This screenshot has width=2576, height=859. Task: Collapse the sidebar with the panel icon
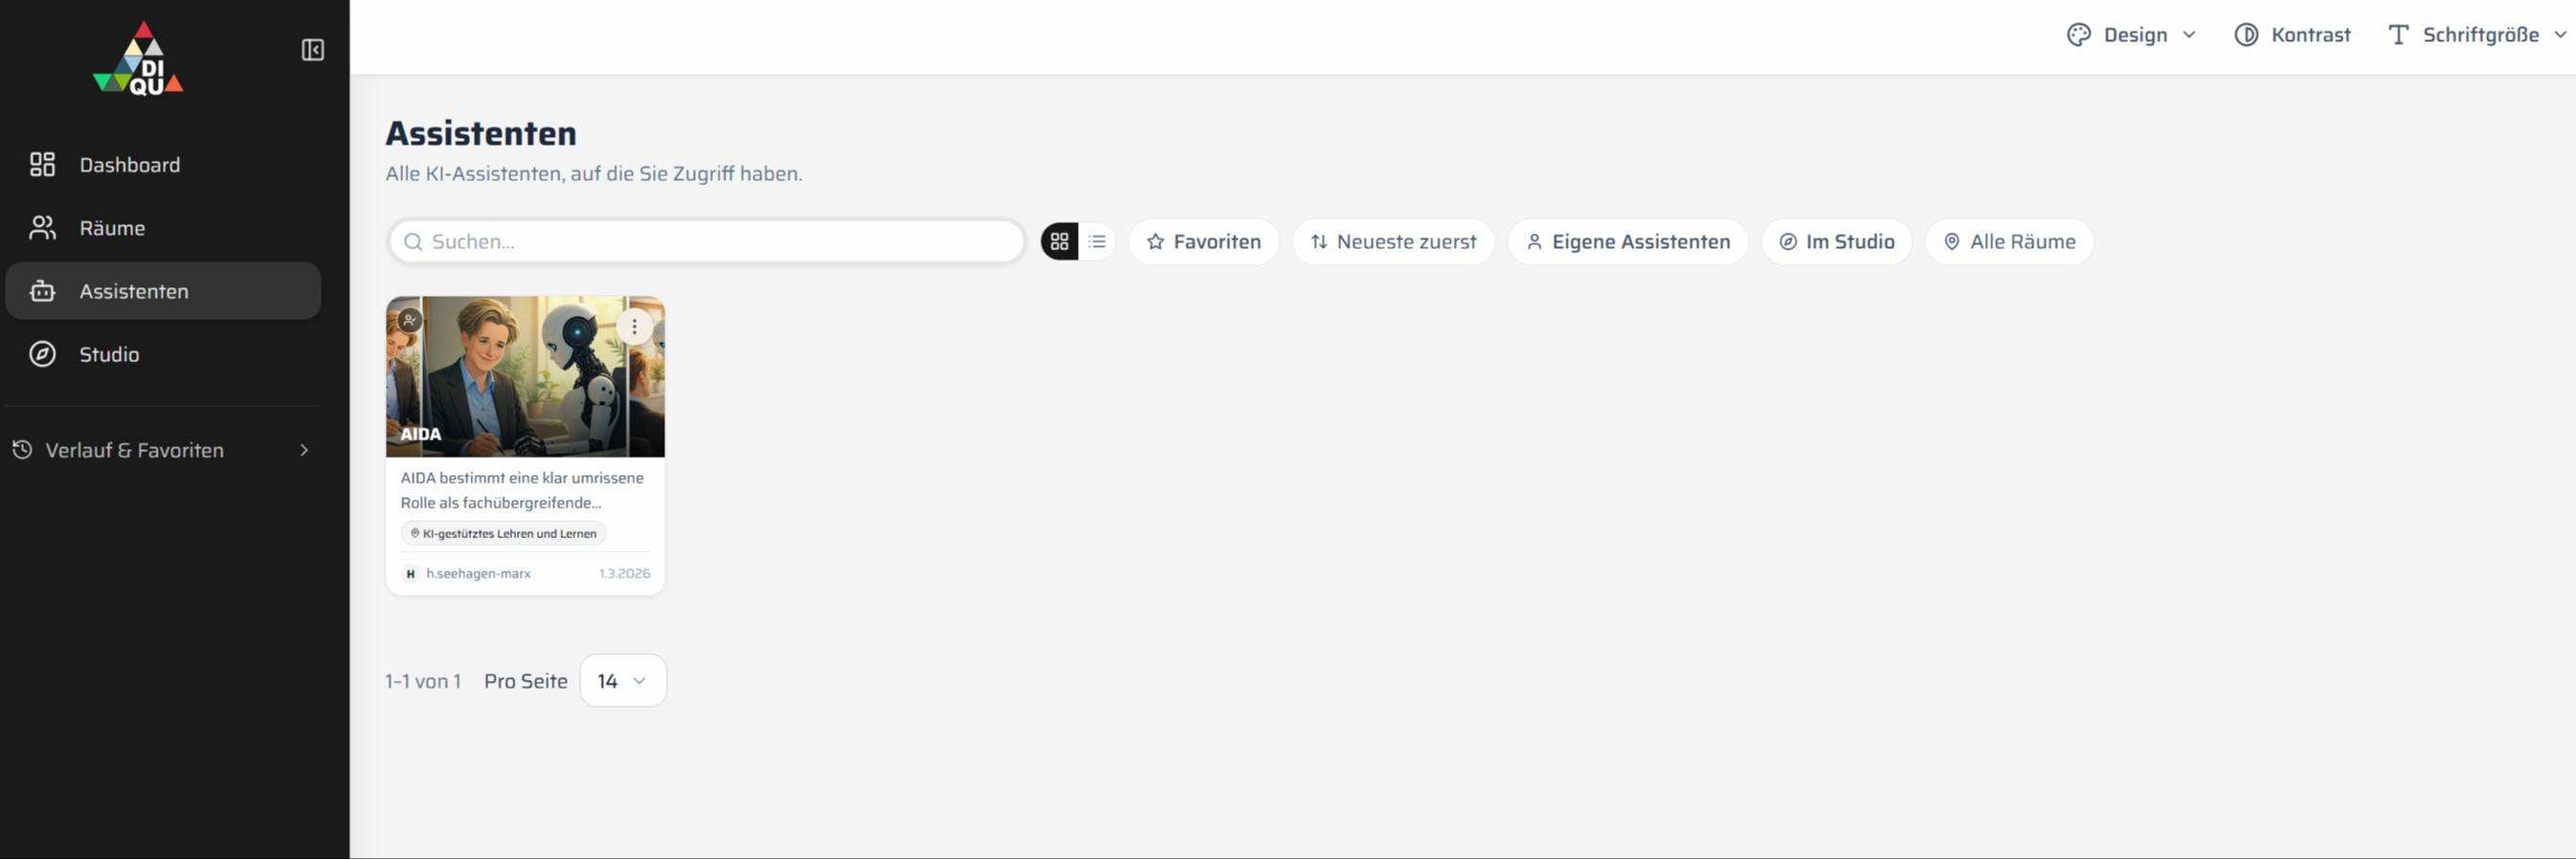(x=313, y=50)
